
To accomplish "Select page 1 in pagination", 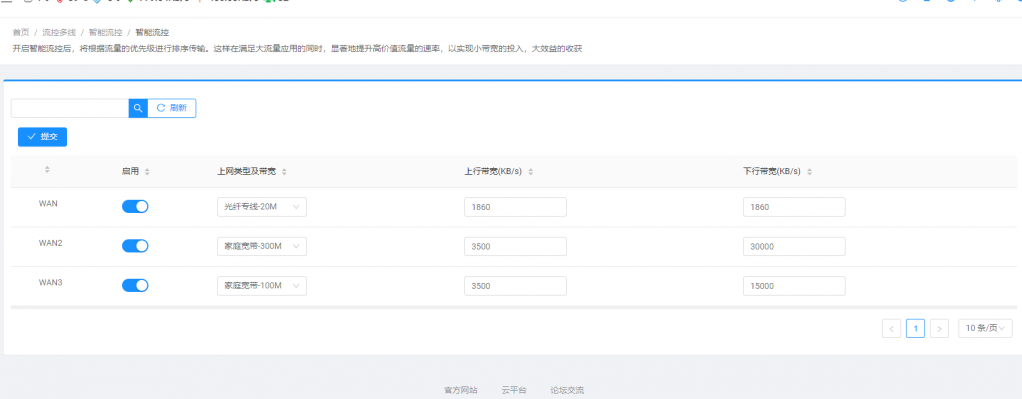I will [x=915, y=329].
